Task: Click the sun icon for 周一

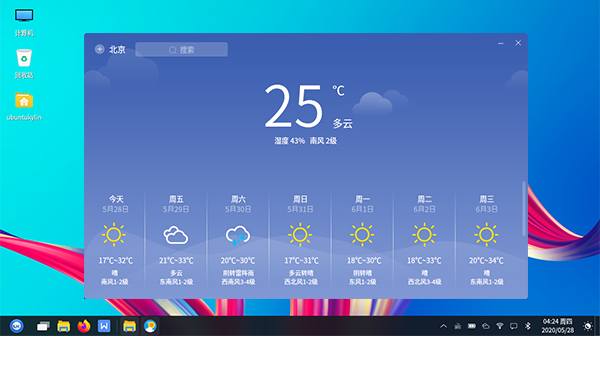Action: (x=362, y=234)
